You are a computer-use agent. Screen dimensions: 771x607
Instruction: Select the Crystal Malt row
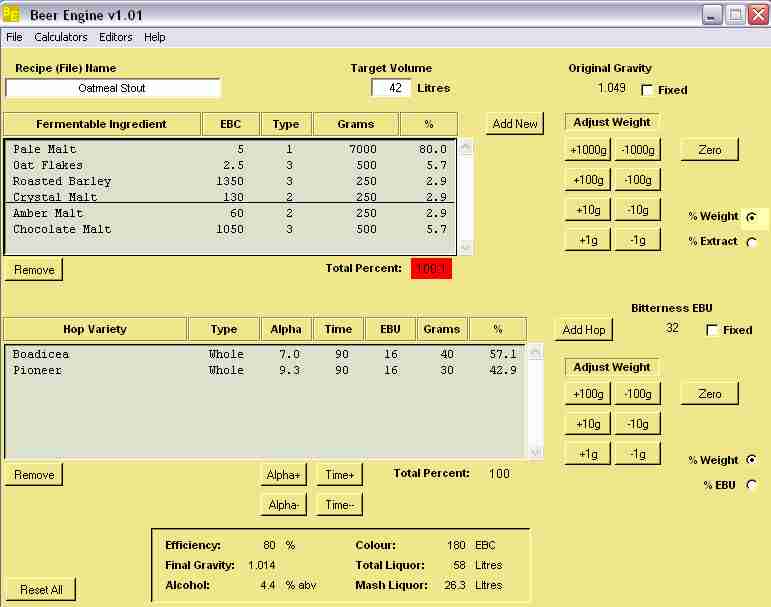click(x=230, y=197)
